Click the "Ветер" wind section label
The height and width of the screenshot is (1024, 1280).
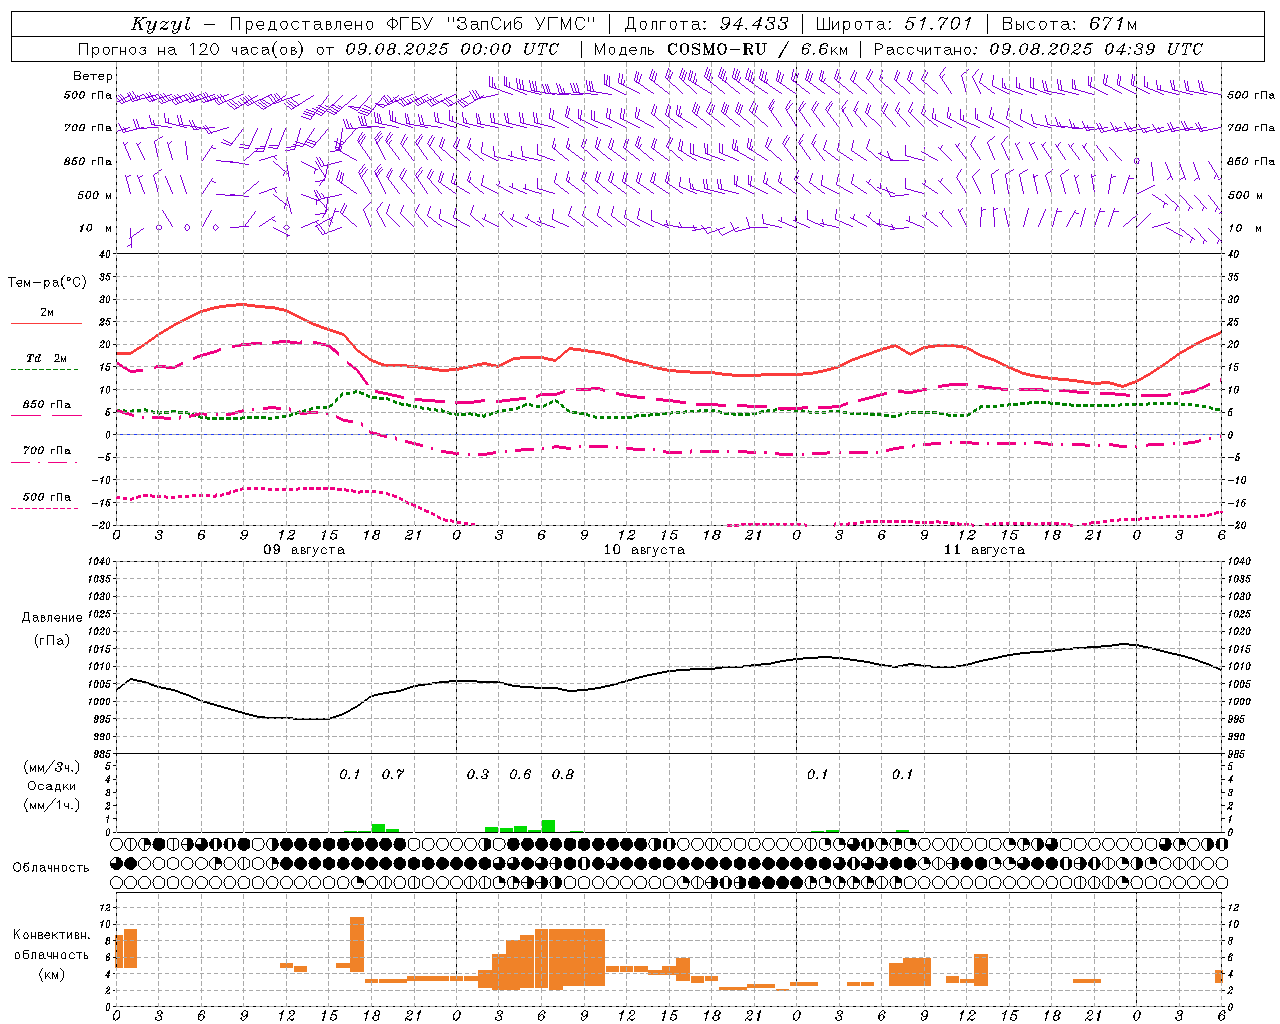tap(93, 76)
